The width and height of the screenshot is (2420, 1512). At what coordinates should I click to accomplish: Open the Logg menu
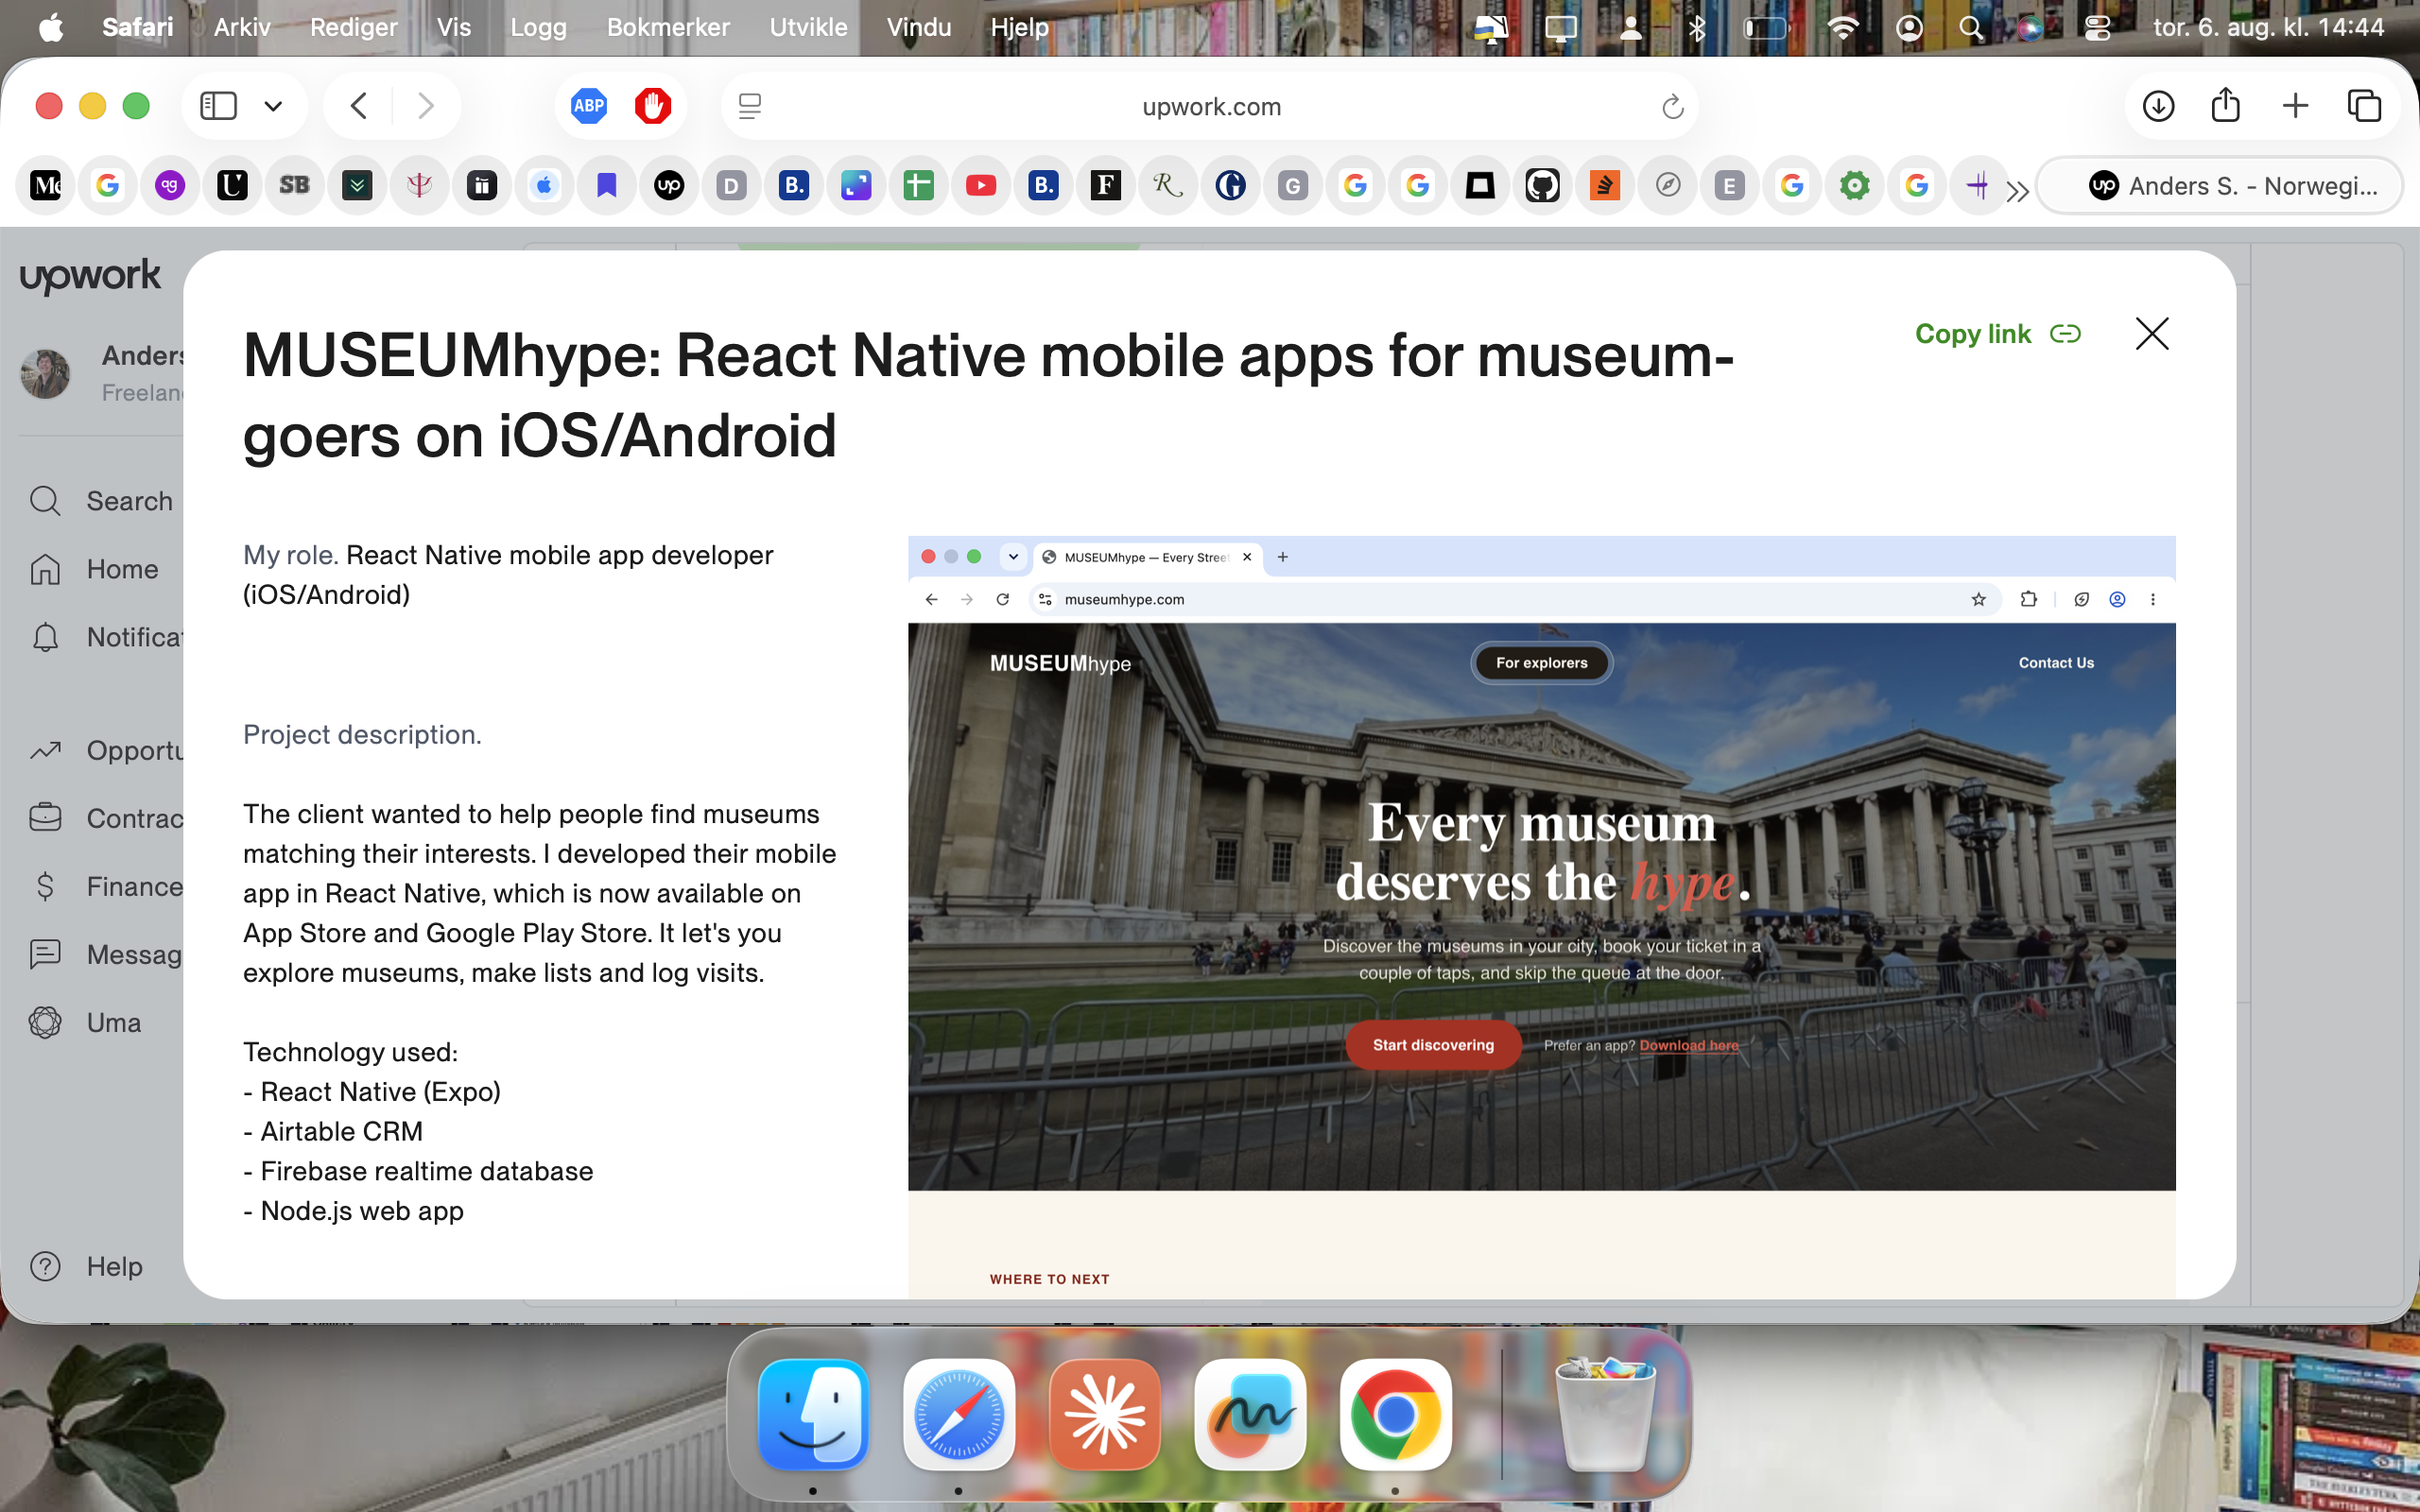click(538, 27)
